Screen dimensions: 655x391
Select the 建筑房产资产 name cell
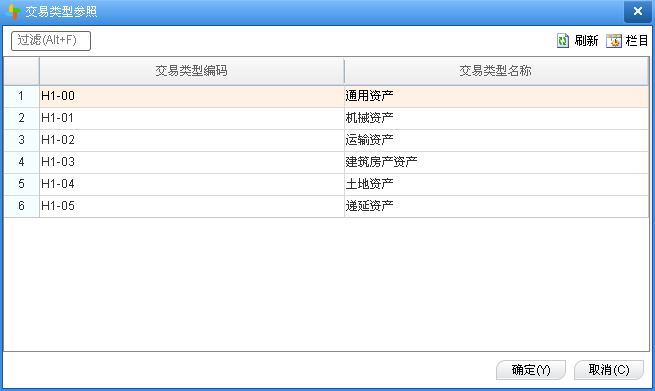496,162
